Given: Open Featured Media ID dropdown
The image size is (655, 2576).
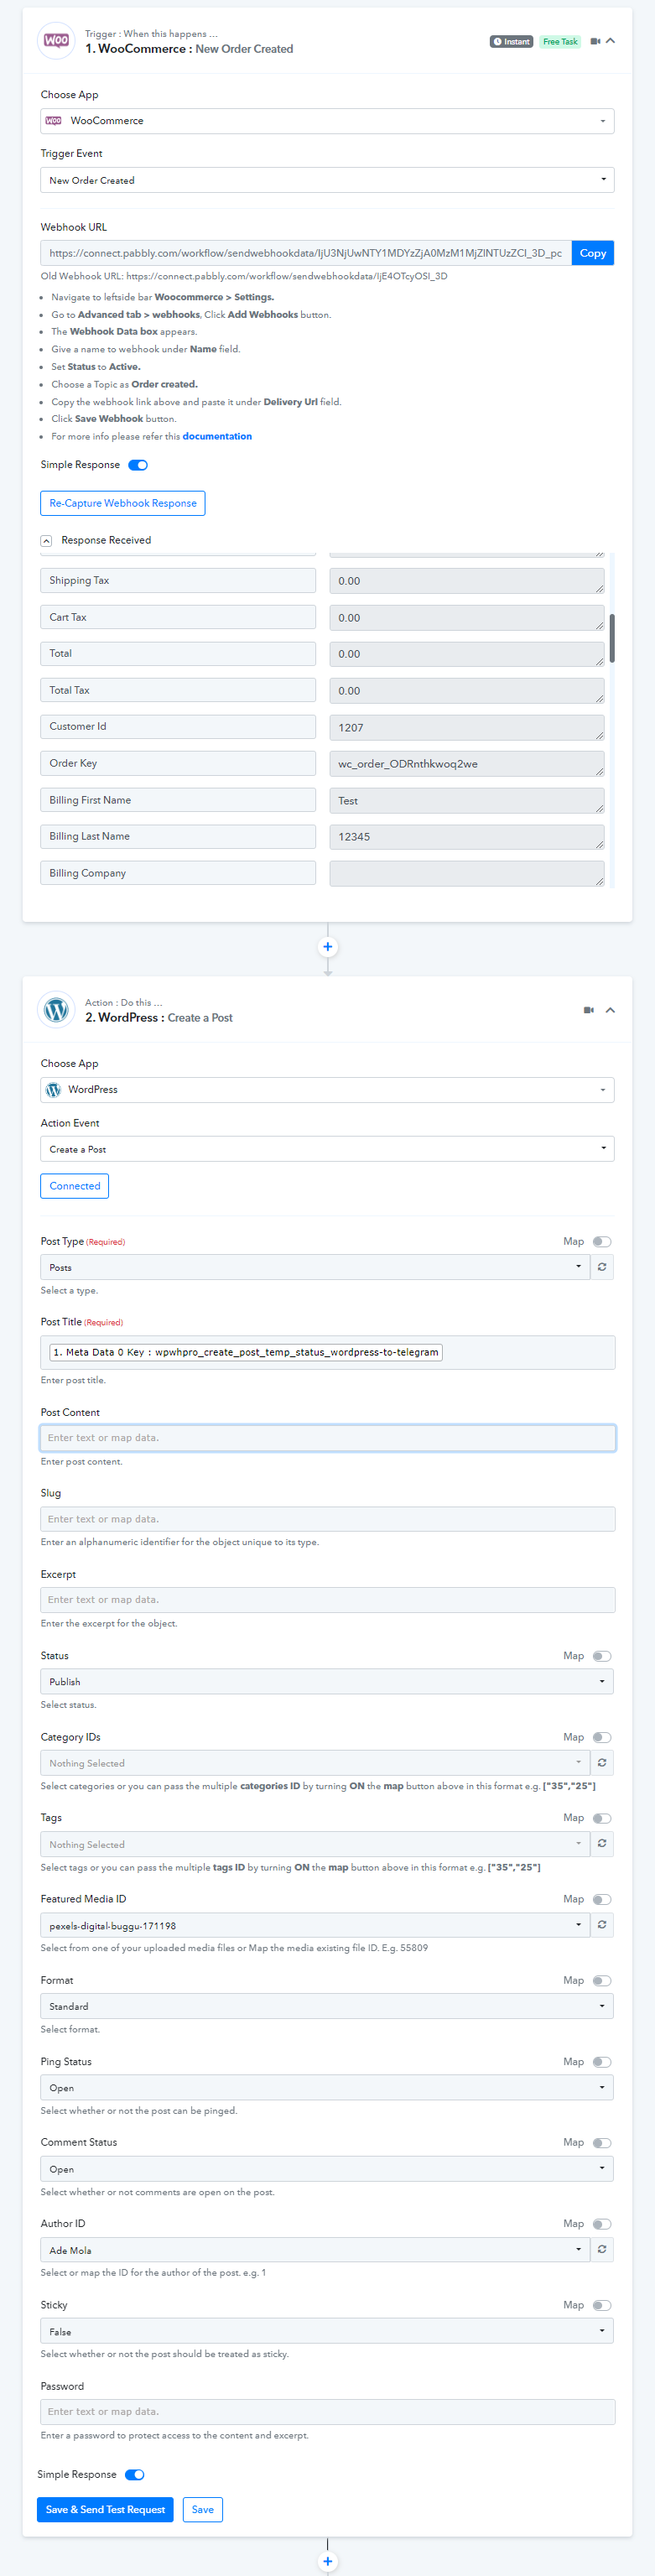Looking at the screenshot, I should tap(315, 1925).
